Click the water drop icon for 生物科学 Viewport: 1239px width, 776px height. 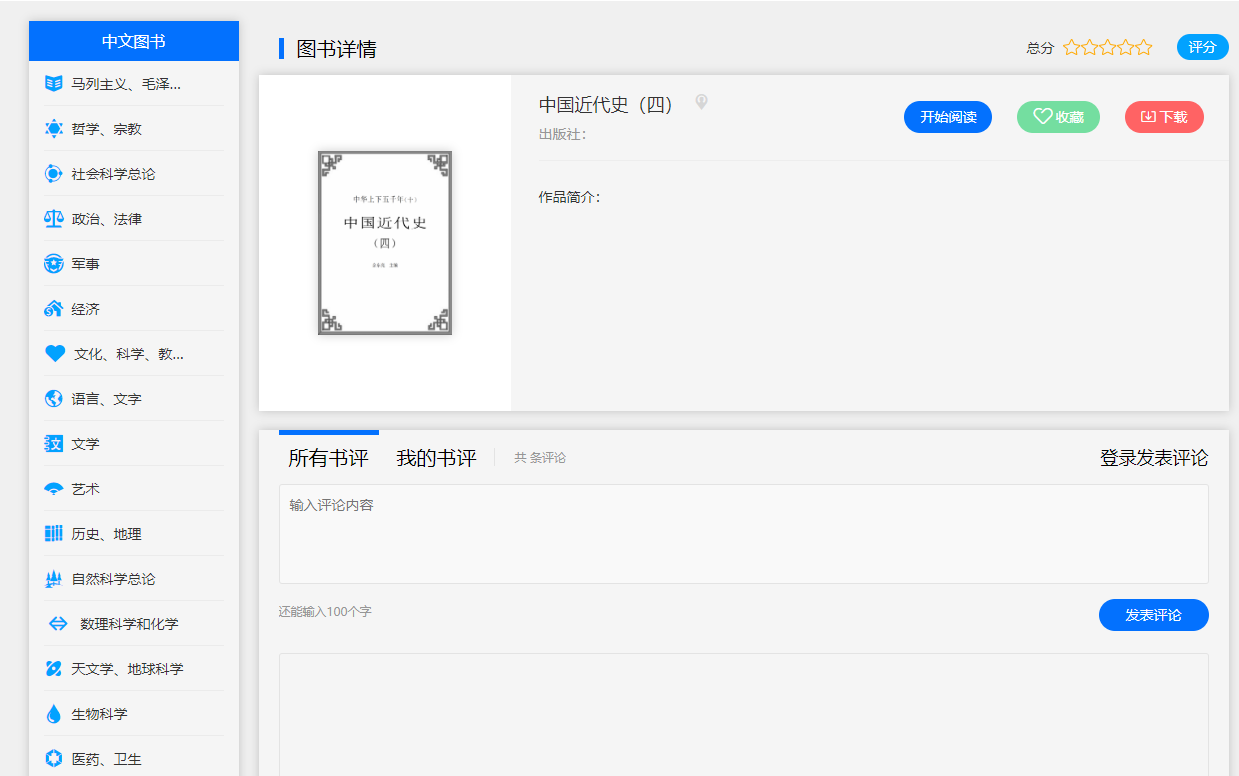point(54,714)
